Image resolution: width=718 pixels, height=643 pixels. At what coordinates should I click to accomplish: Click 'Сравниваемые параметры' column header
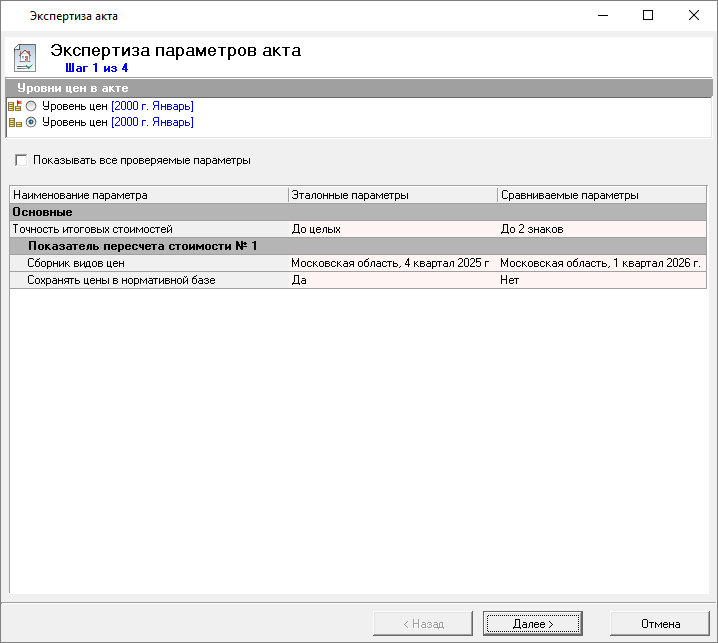coord(600,195)
